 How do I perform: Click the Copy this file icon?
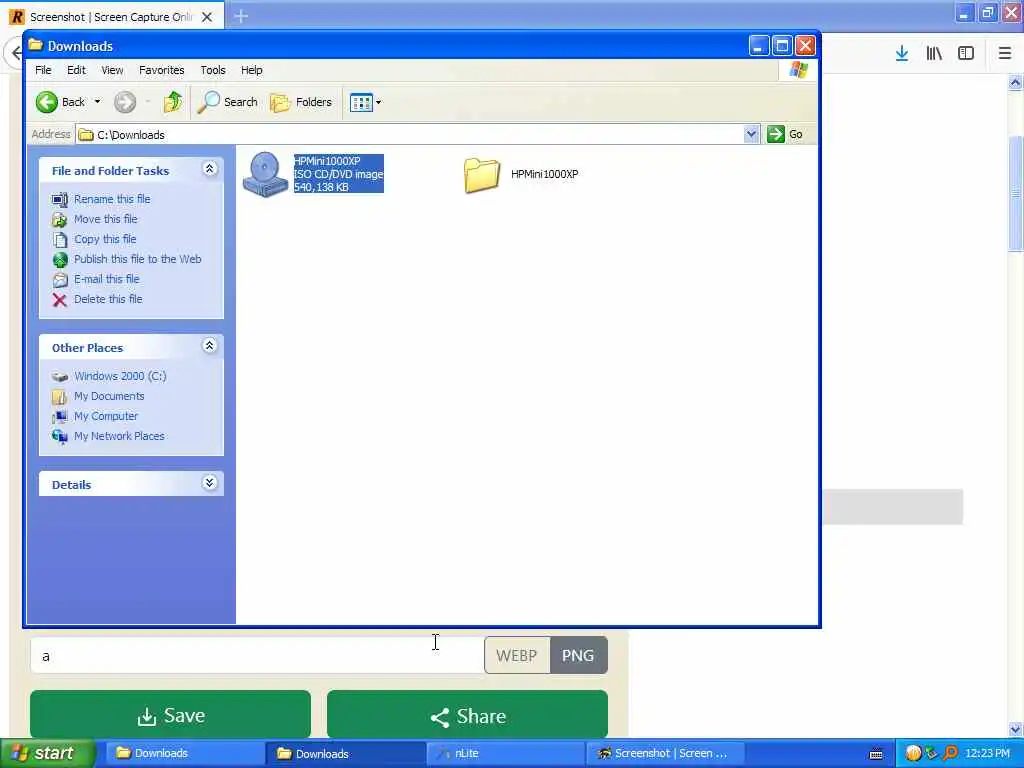coord(59,240)
